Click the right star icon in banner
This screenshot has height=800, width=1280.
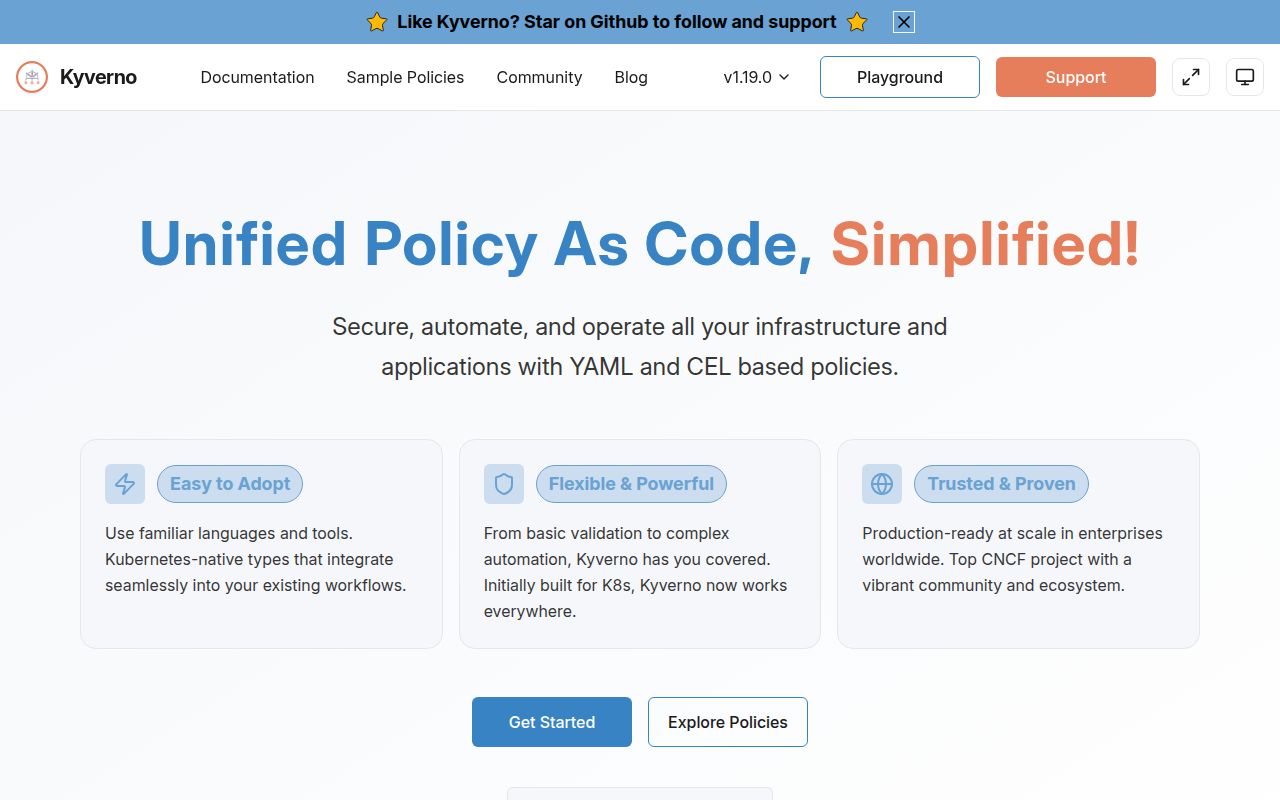click(x=857, y=22)
